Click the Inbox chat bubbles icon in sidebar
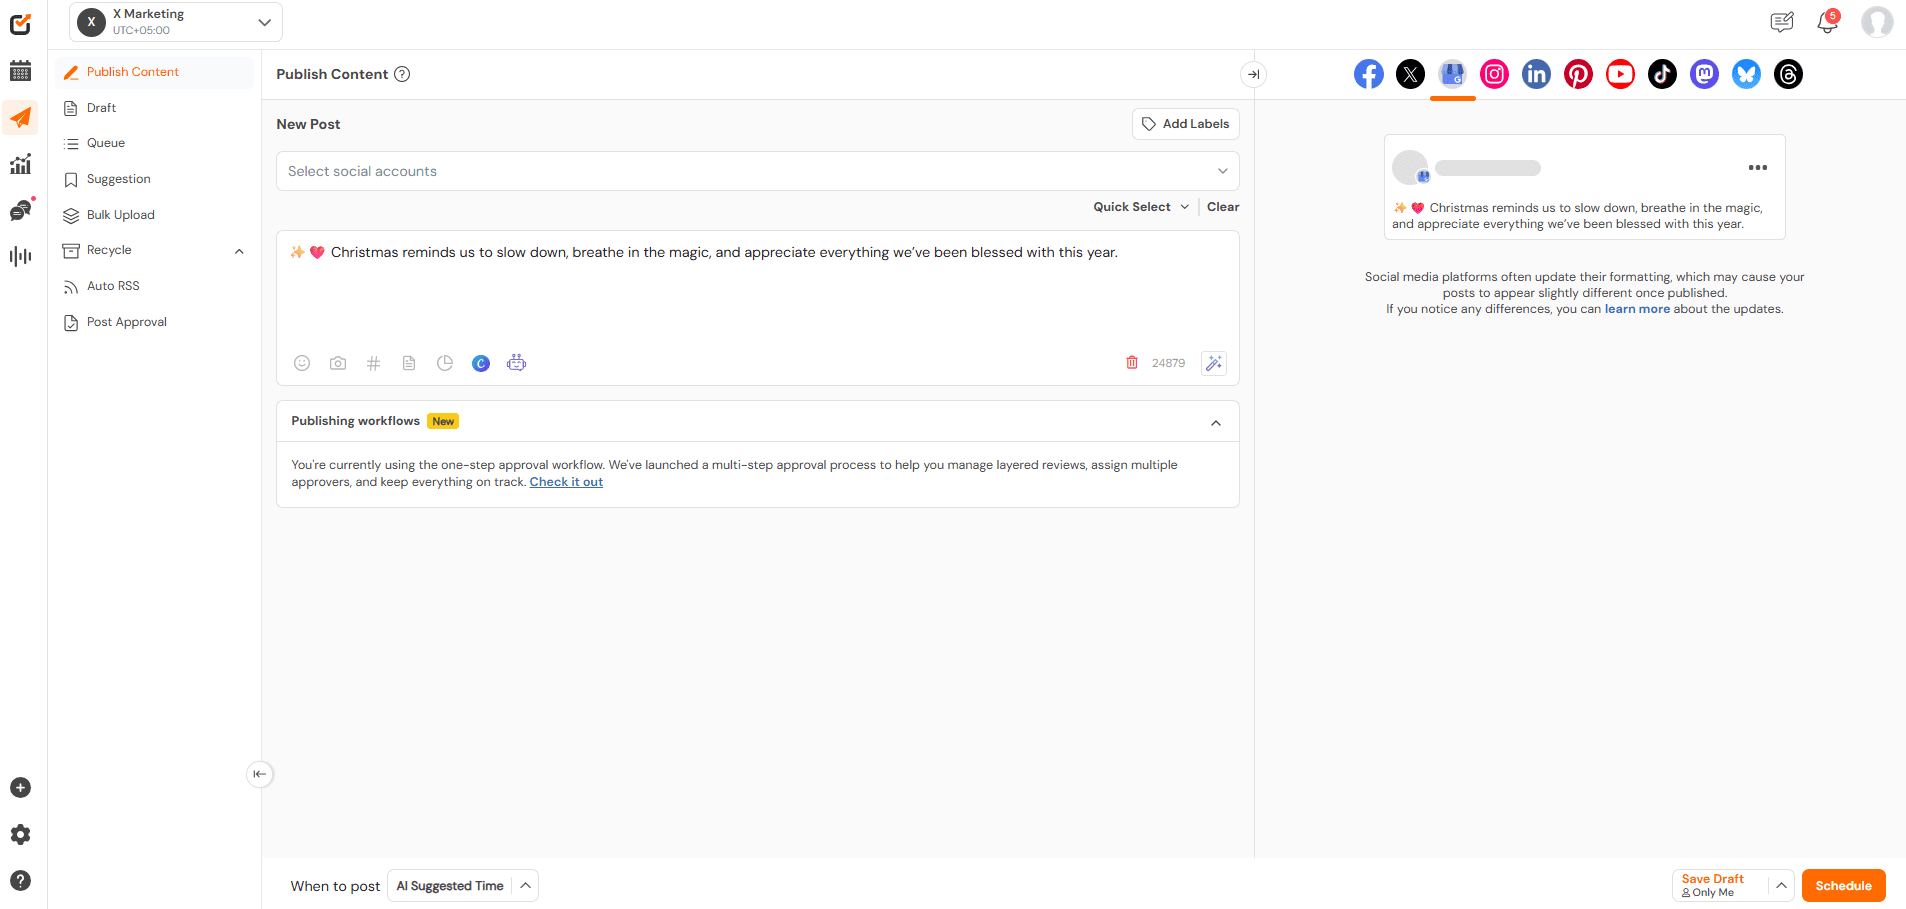1906x909 pixels. click(x=20, y=209)
